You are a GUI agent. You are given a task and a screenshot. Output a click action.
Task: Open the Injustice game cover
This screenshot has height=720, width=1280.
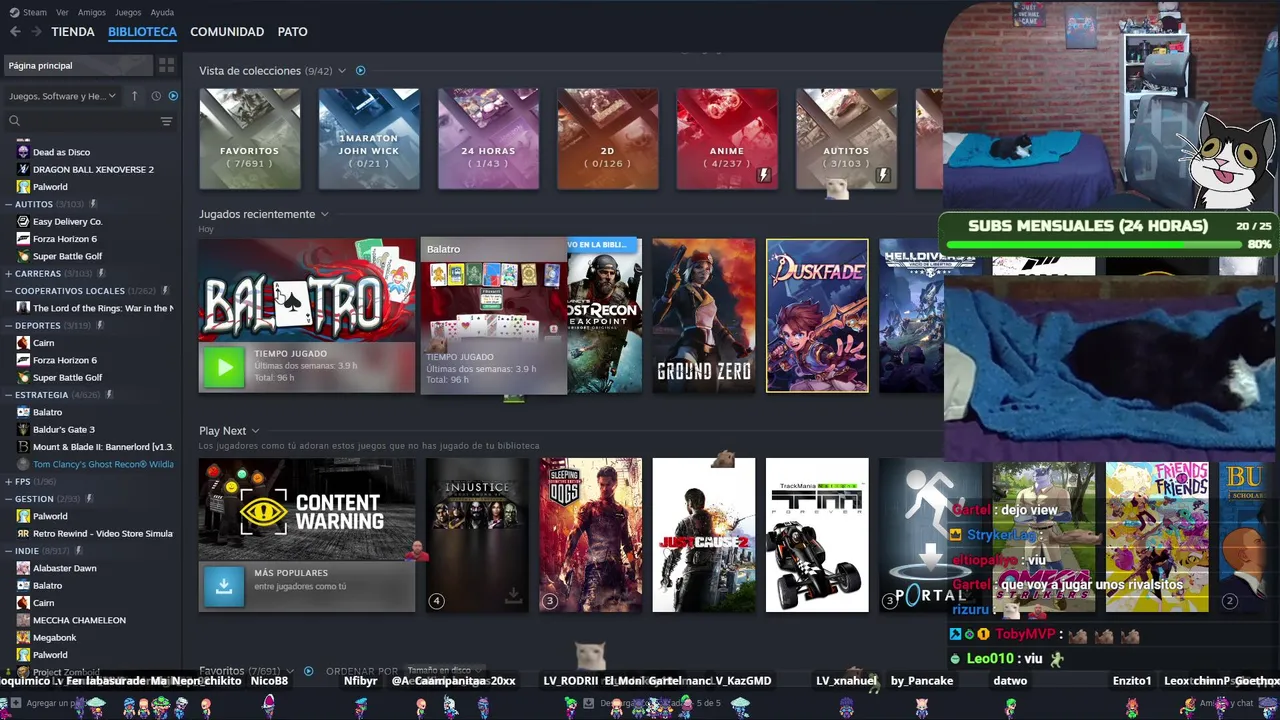477,535
